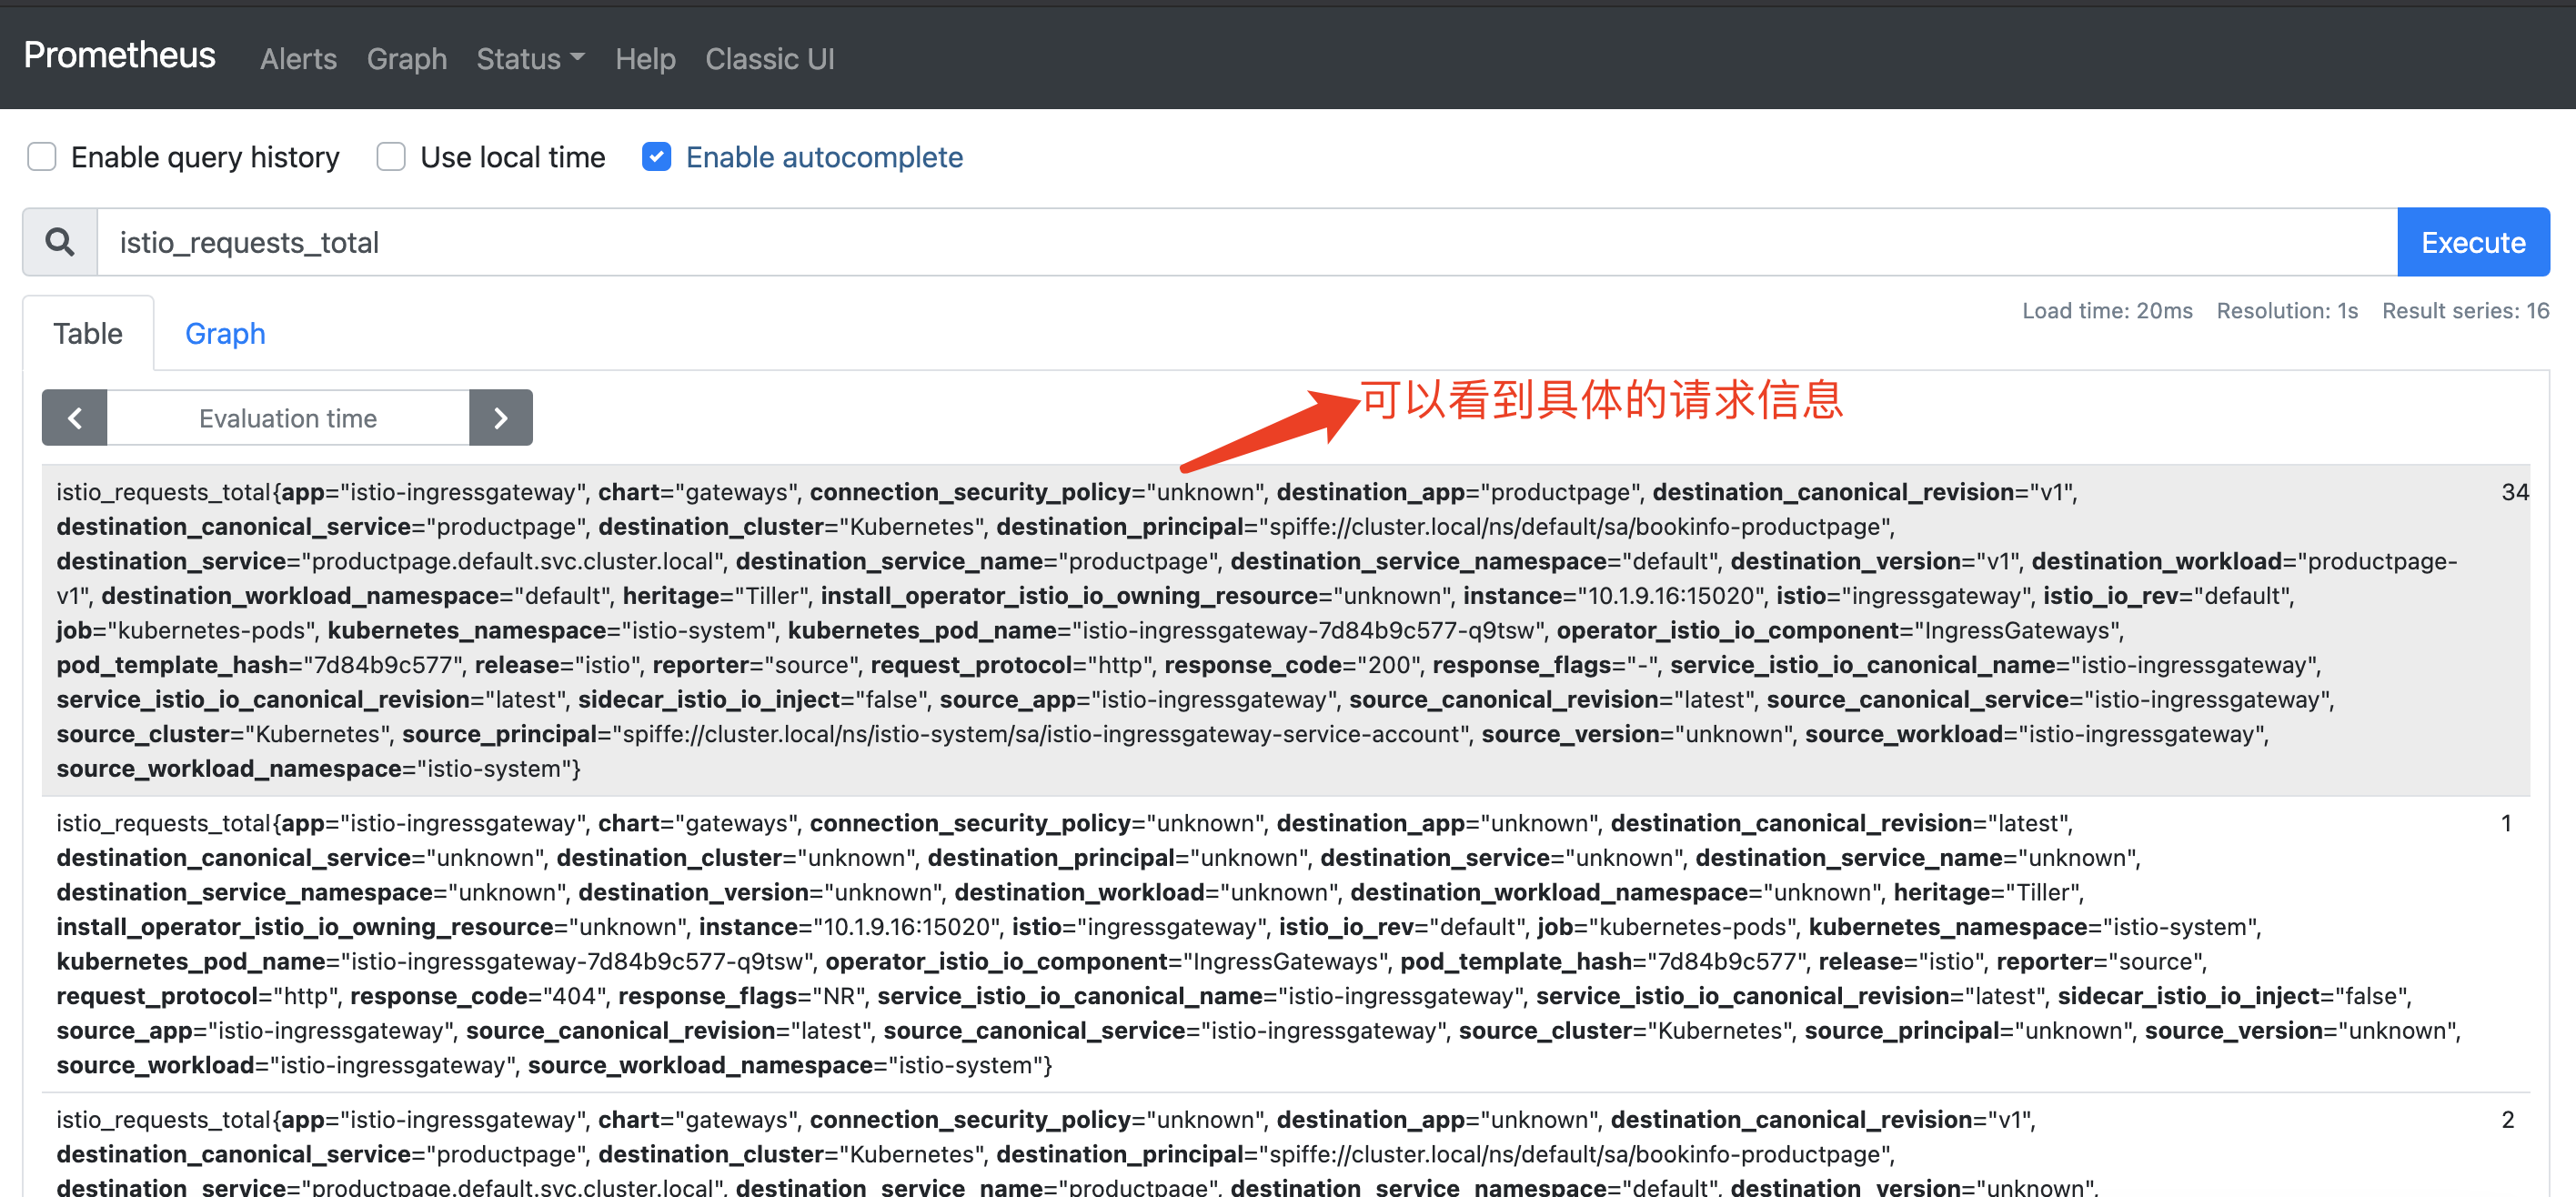Select the Table tab

click(x=88, y=334)
